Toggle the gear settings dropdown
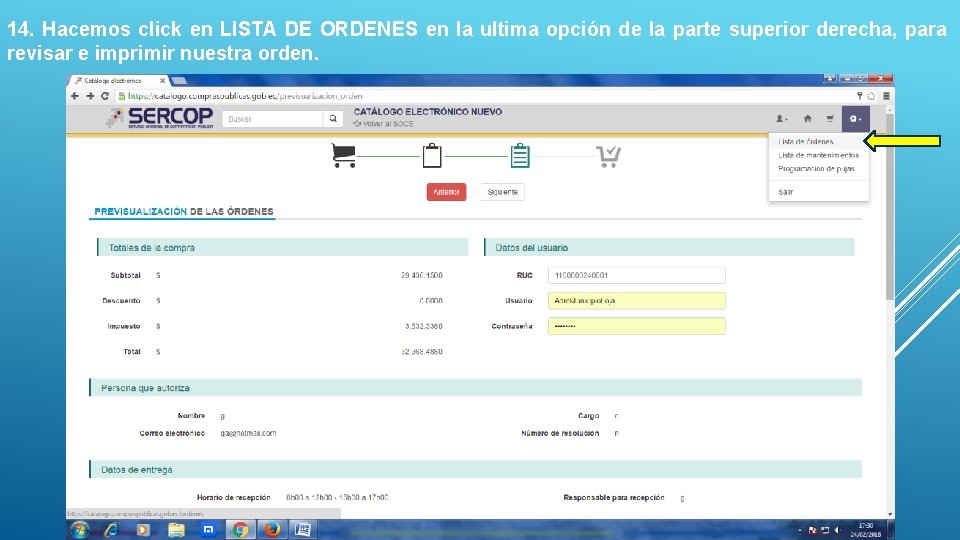960x540 pixels. click(x=855, y=119)
